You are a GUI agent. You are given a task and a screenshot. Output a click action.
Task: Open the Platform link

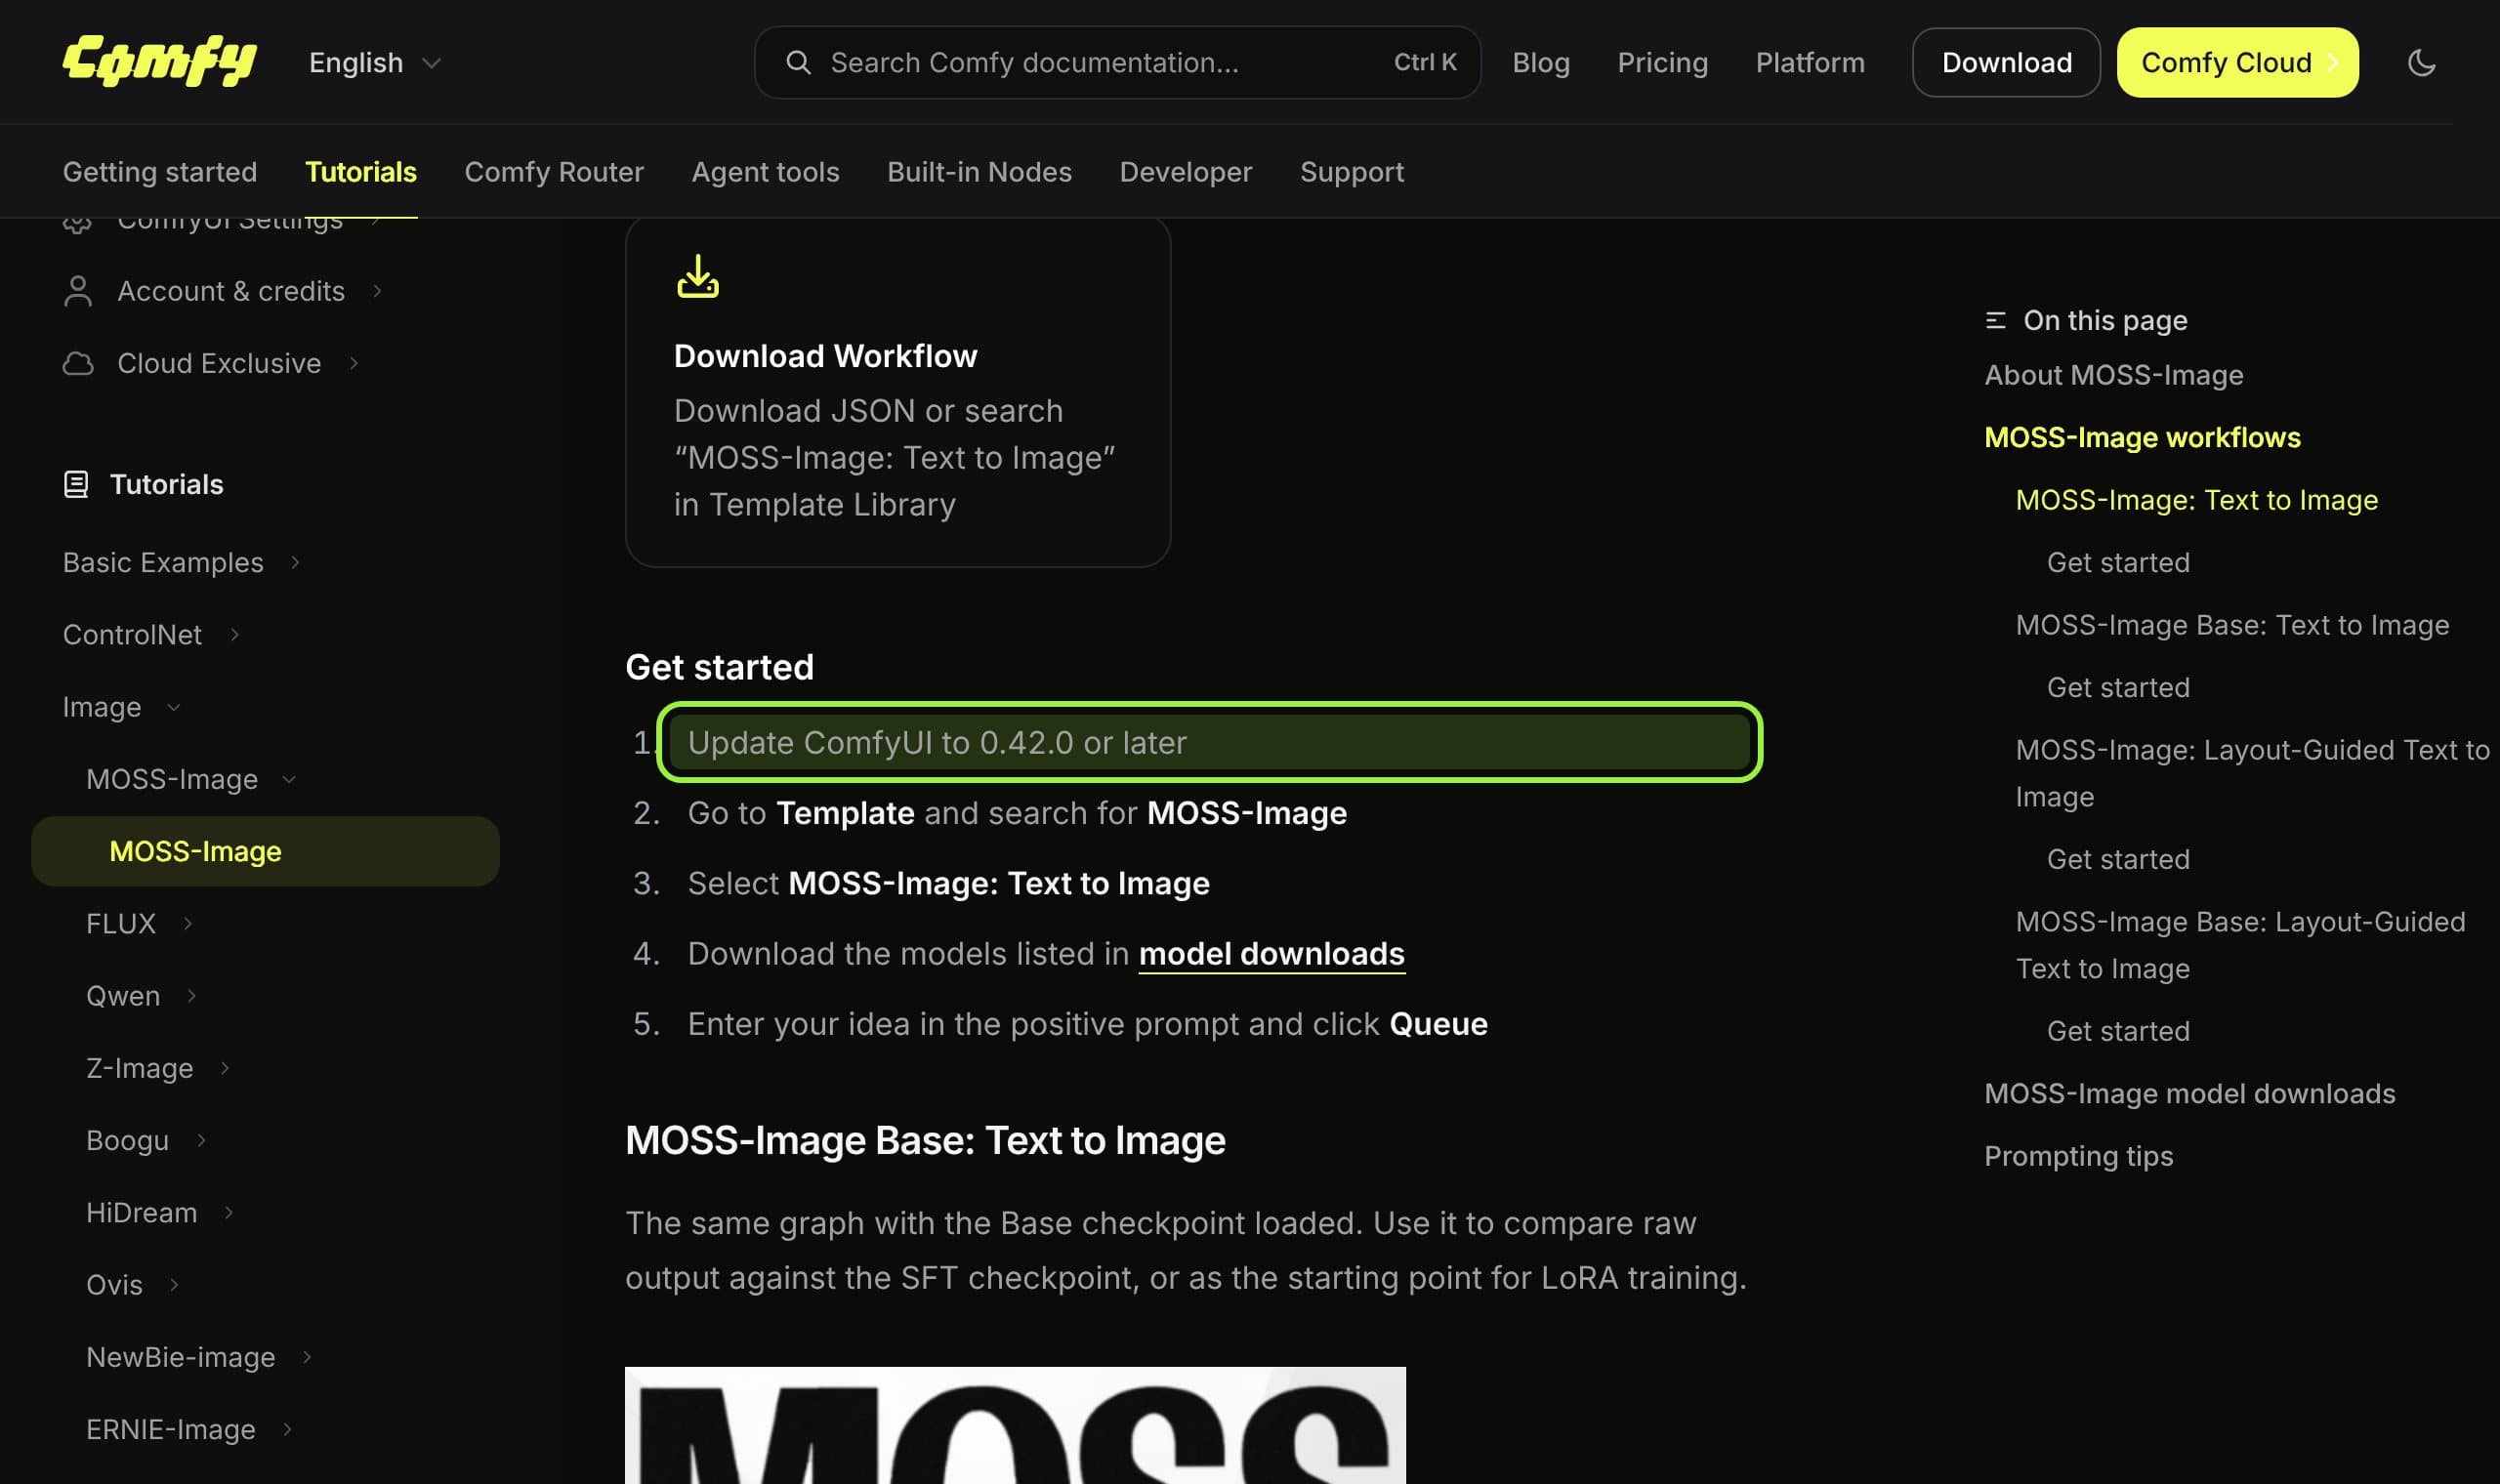1810,62
